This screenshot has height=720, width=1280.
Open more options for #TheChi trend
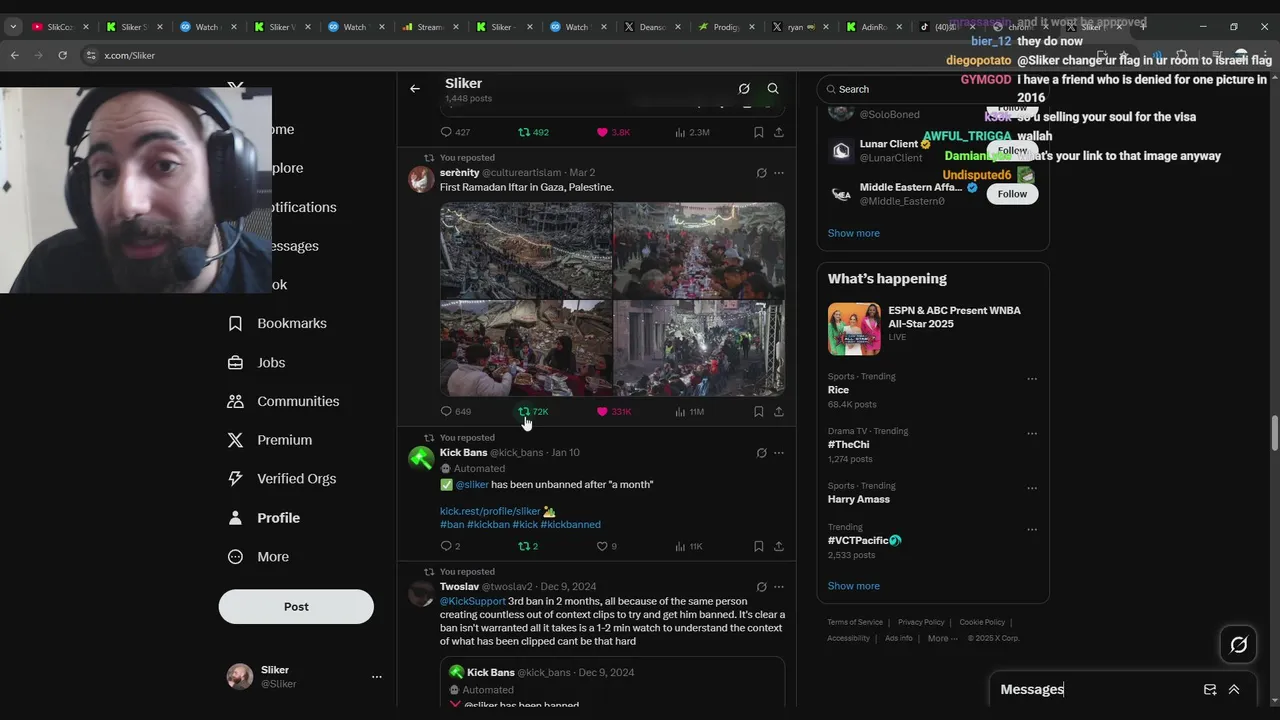pos(1032,435)
